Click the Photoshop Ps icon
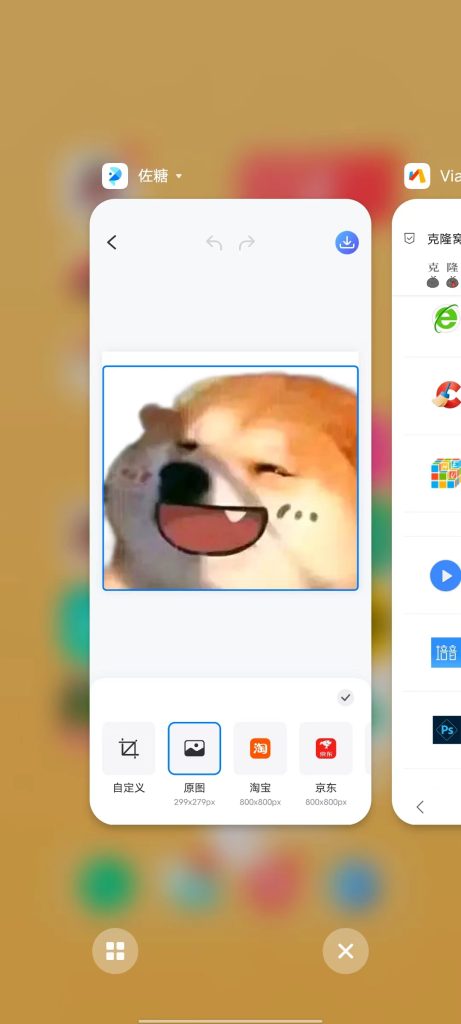Viewport: 461px width, 1024px height. (447, 729)
